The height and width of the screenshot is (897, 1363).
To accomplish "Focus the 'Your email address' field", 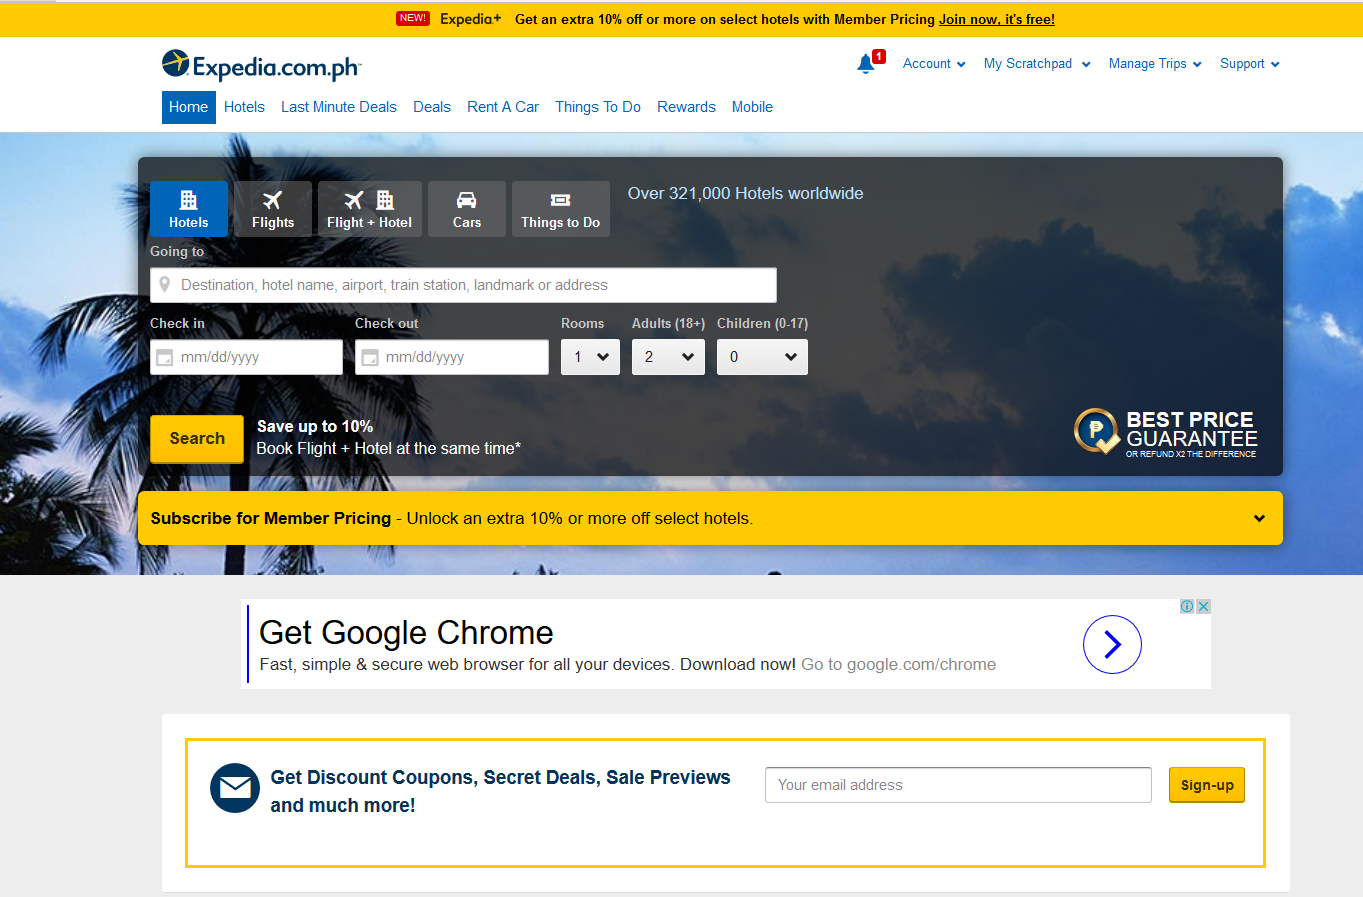I will pos(958,785).
